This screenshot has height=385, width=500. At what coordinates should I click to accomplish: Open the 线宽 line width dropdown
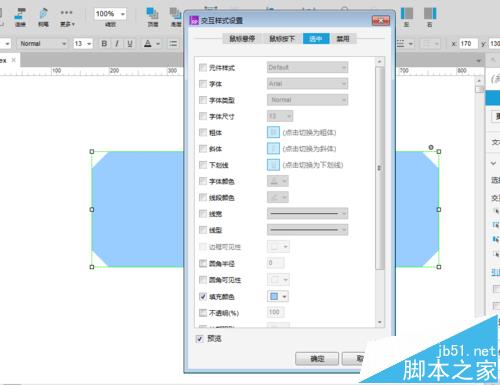pos(307,213)
